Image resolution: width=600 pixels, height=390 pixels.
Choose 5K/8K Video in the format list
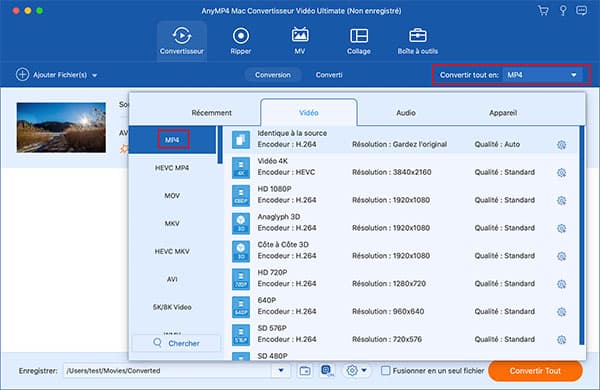(x=172, y=307)
